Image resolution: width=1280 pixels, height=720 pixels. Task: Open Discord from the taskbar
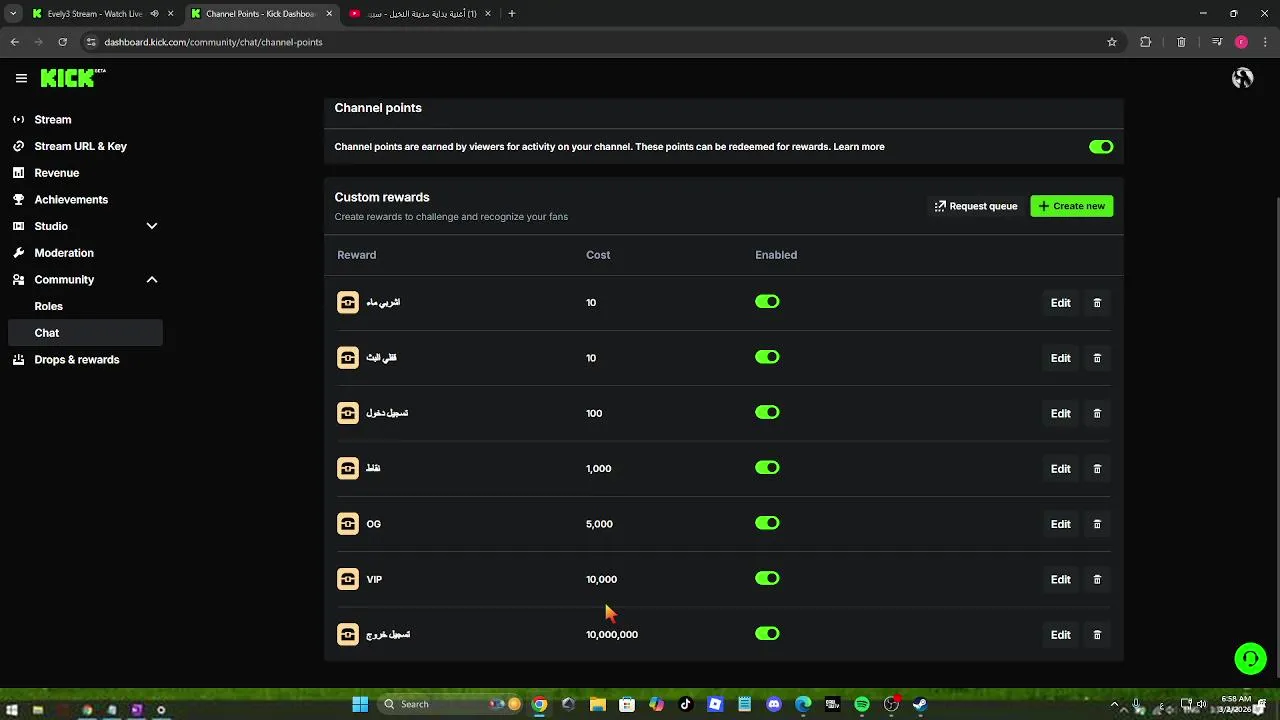774,704
